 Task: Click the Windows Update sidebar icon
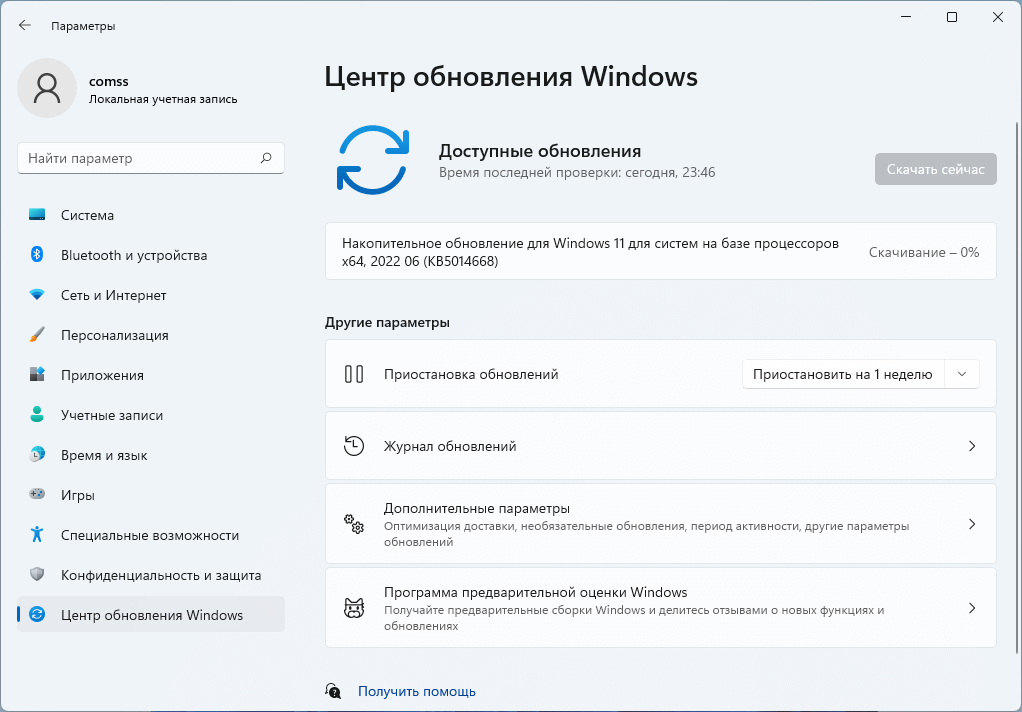tap(37, 615)
